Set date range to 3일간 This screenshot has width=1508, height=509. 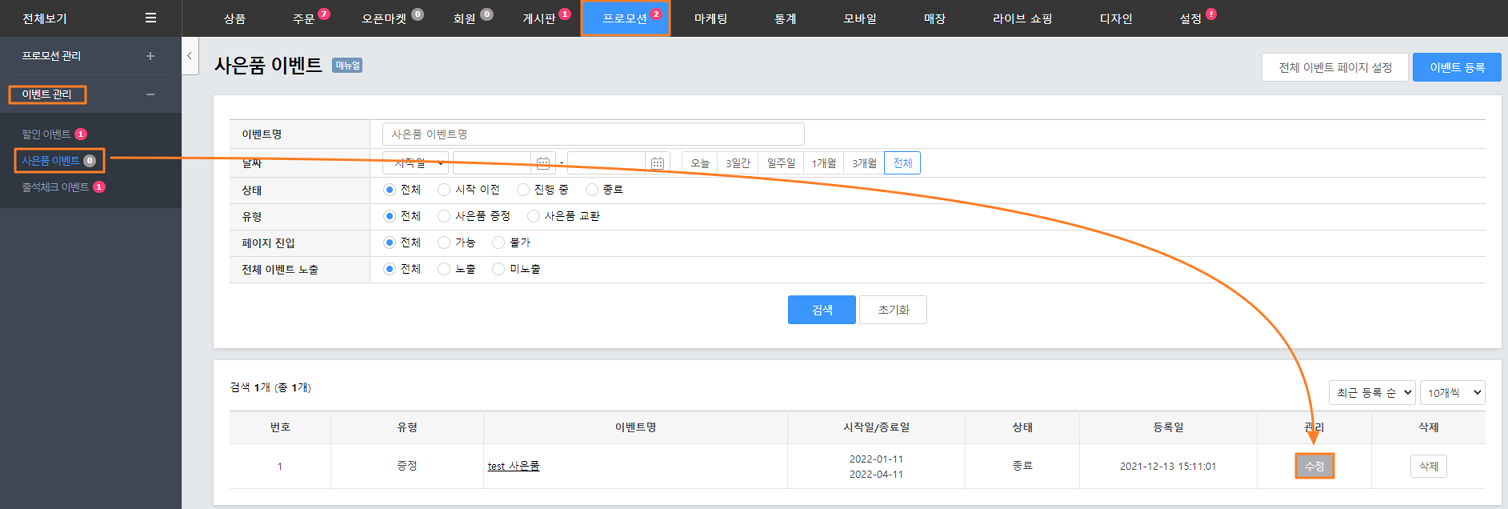pyautogui.click(x=738, y=163)
